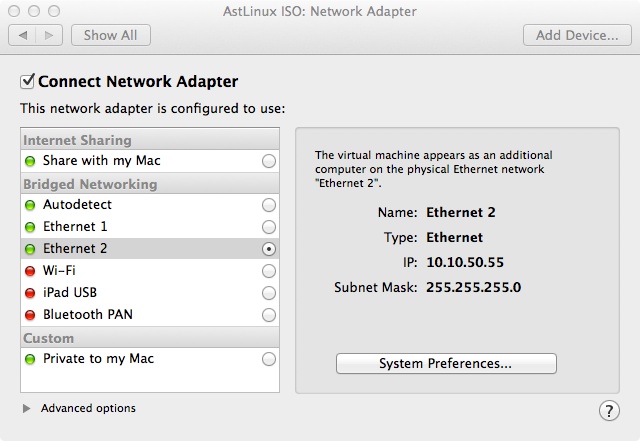Click Add Device... button

[577, 36]
